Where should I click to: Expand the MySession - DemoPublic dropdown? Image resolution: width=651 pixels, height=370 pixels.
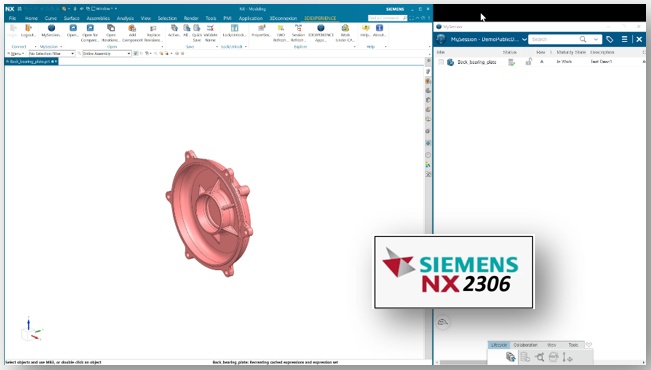pyautogui.click(x=524, y=39)
